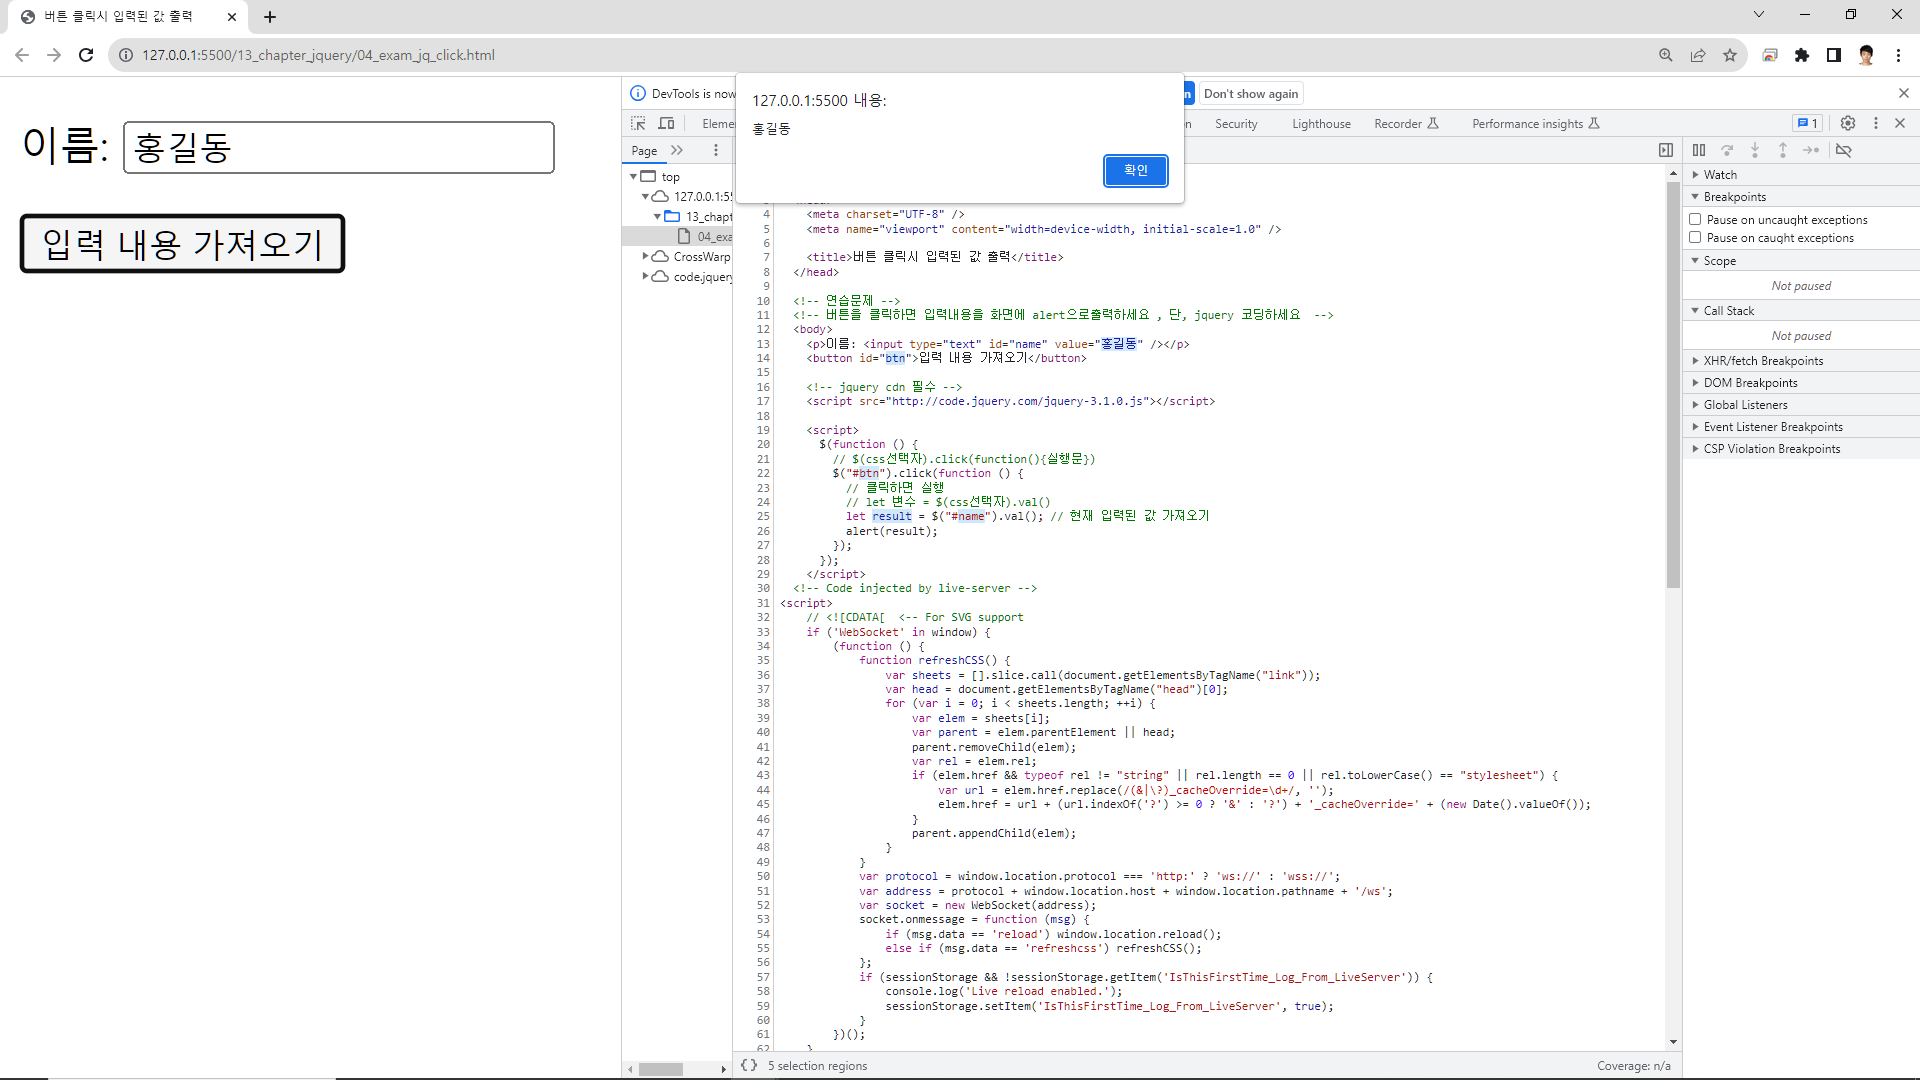The height and width of the screenshot is (1080, 1920).
Task: Switch to the Lighthouse tab
Action: pos(1320,124)
